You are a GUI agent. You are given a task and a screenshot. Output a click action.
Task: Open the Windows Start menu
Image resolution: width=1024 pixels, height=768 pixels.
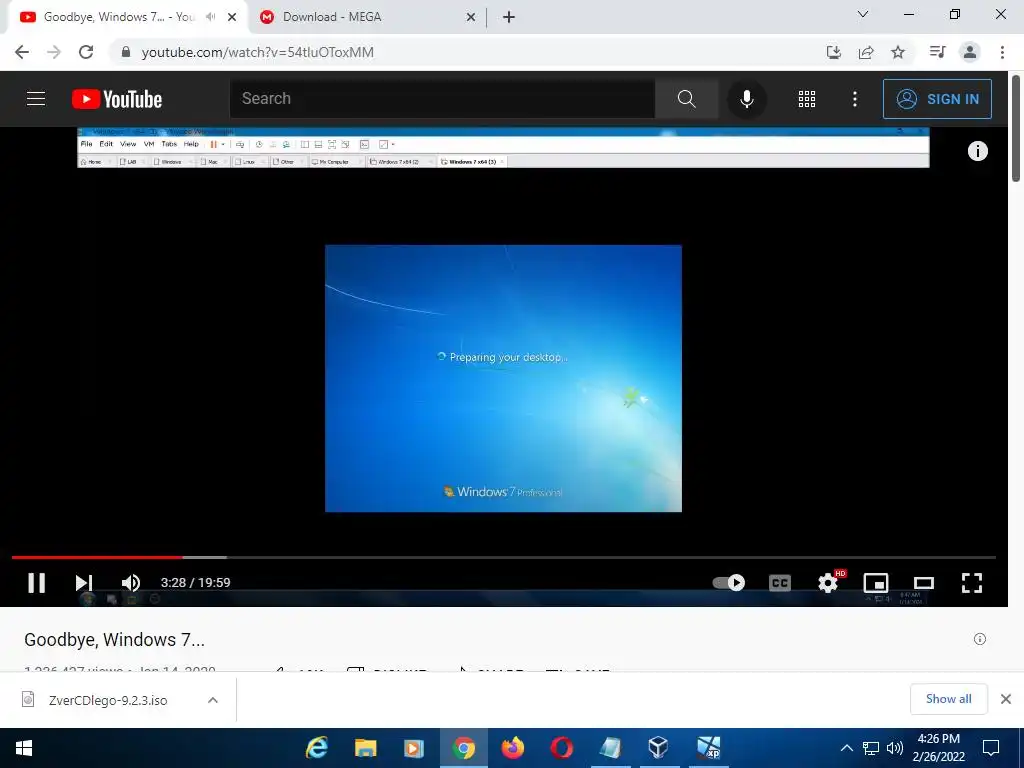click(24, 748)
